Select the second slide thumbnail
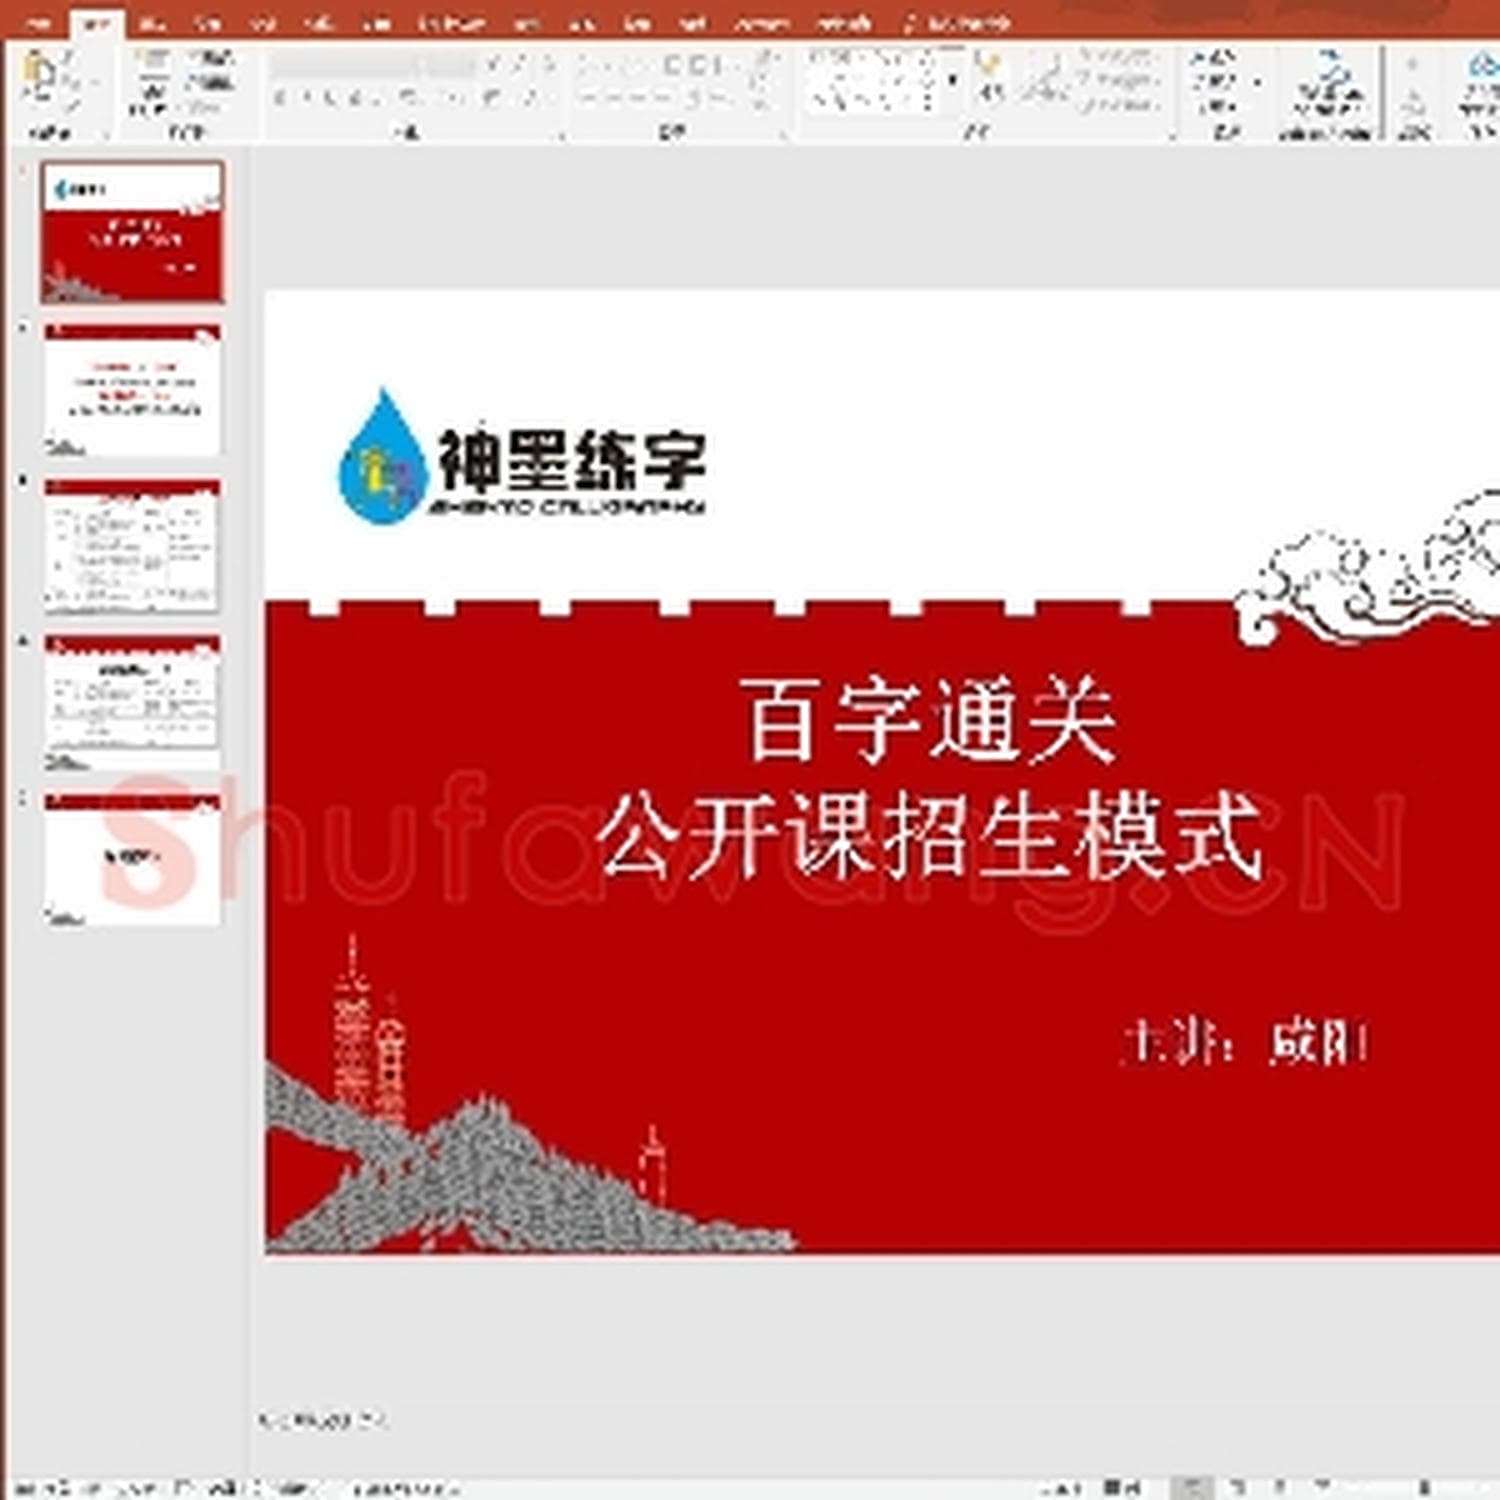Screen dimensions: 1500x1500 pos(132,390)
